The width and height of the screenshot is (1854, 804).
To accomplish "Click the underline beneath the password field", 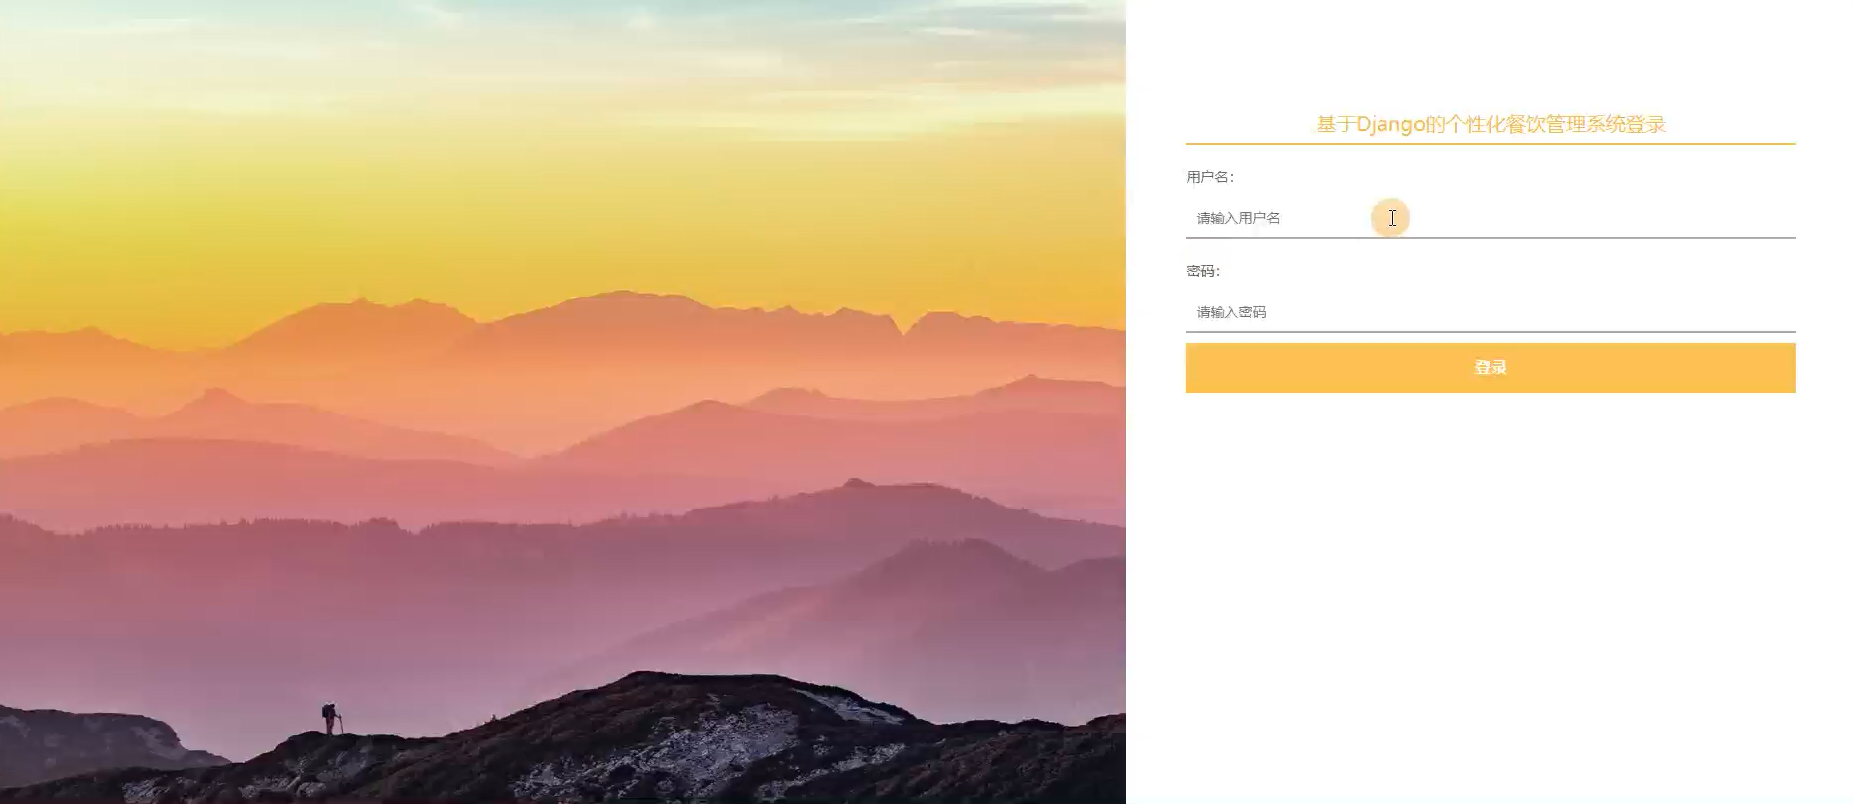I will click(1490, 331).
